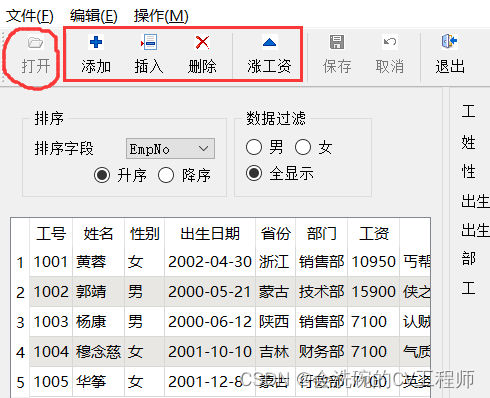This screenshot has width=490, height=398.
Task: Click birth date cell 2001-10-10
Action: tap(210, 352)
